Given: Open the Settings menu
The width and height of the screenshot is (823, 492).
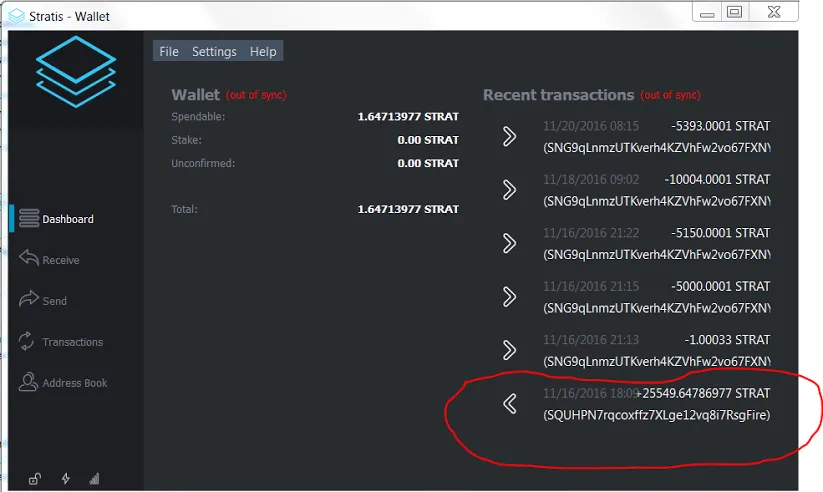Looking at the screenshot, I should point(214,51).
